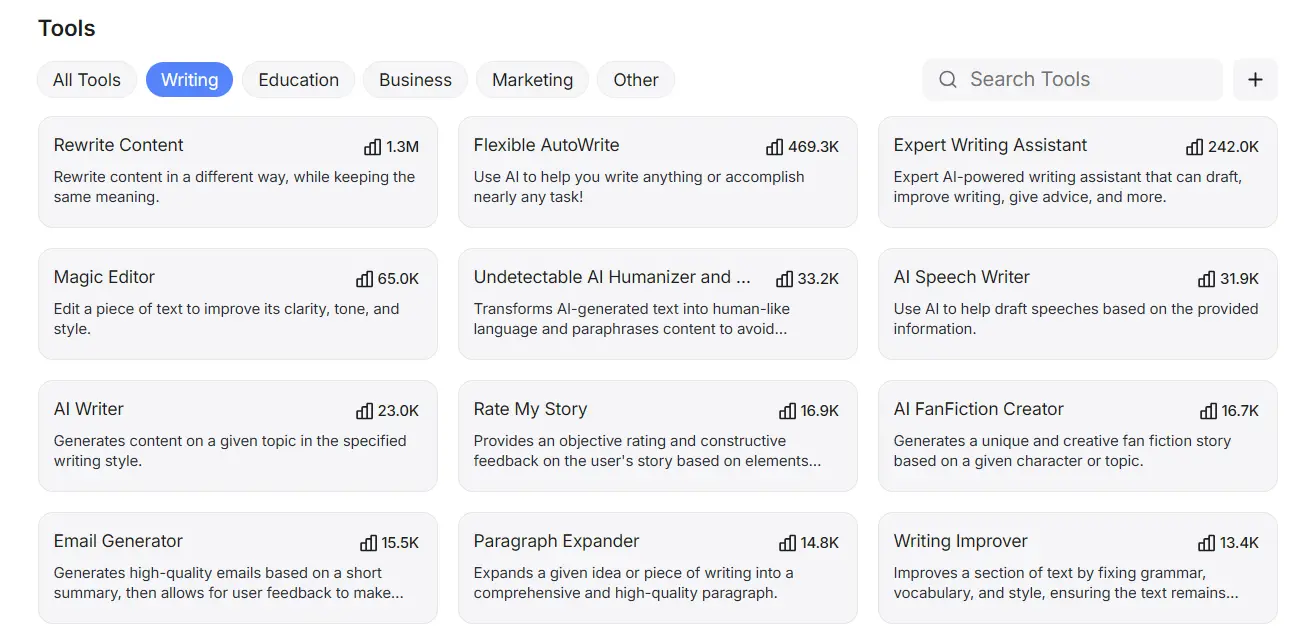Click the magnifier icon in Search Tools
1312x638 pixels.
pos(948,80)
